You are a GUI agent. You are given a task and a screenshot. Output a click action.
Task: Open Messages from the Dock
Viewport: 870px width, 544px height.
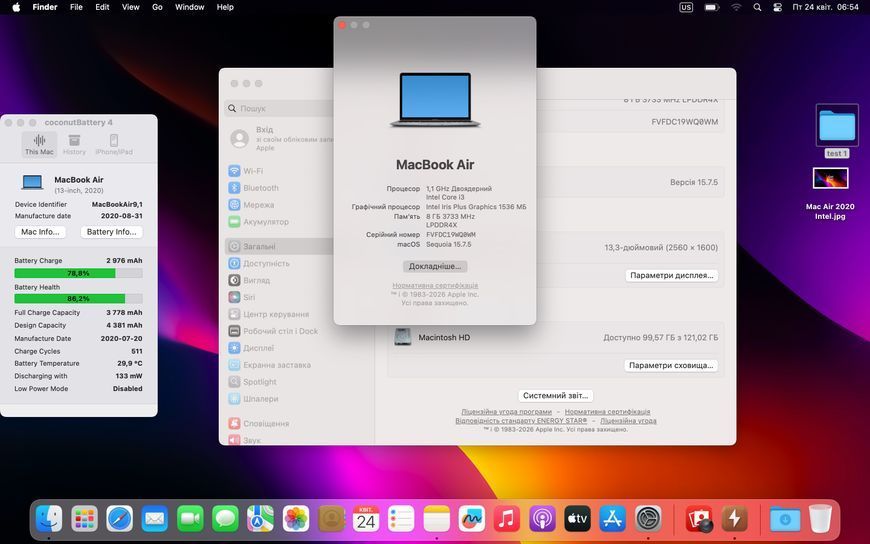225,519
